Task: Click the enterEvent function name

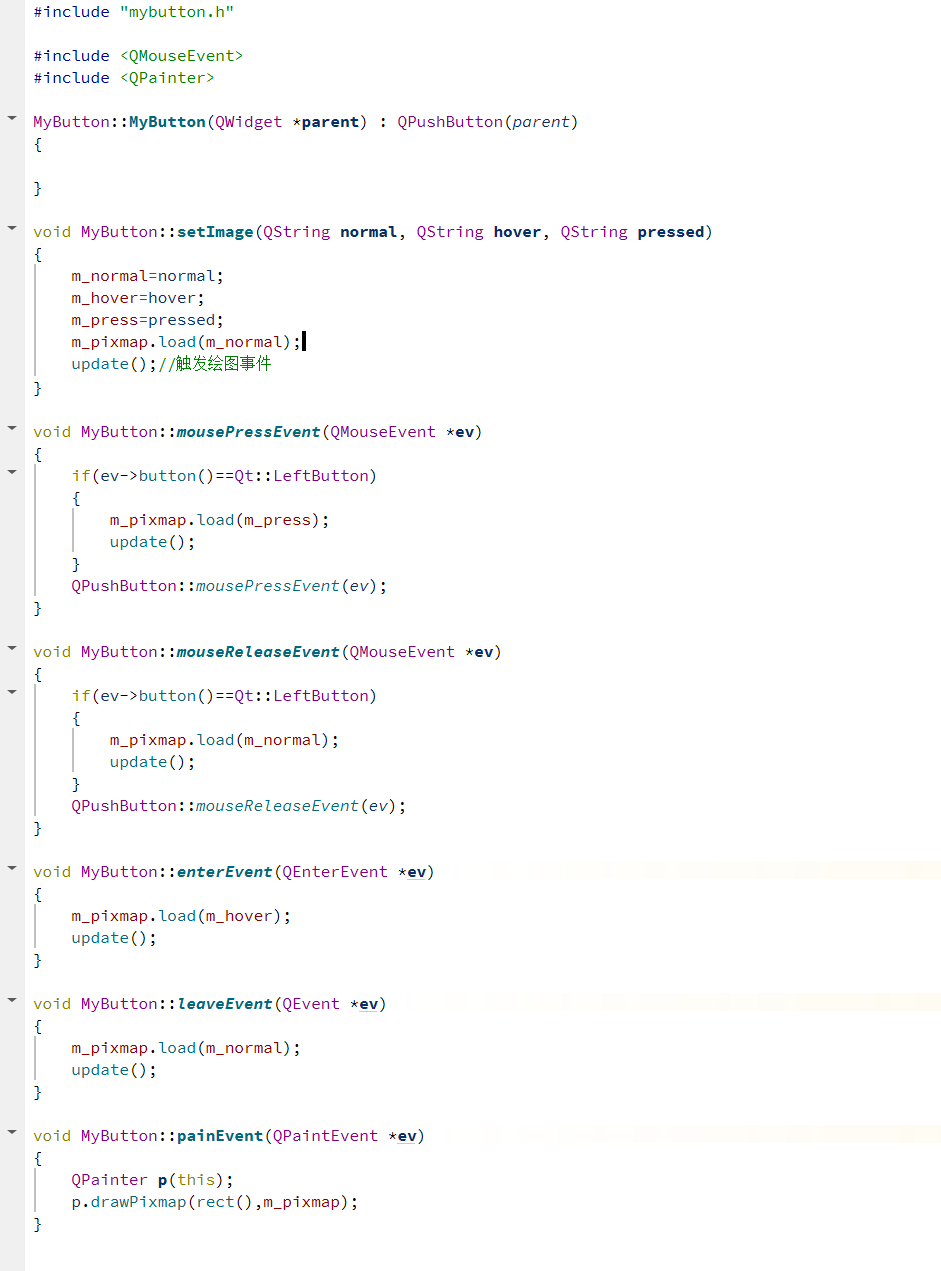Action: point(225,872)
